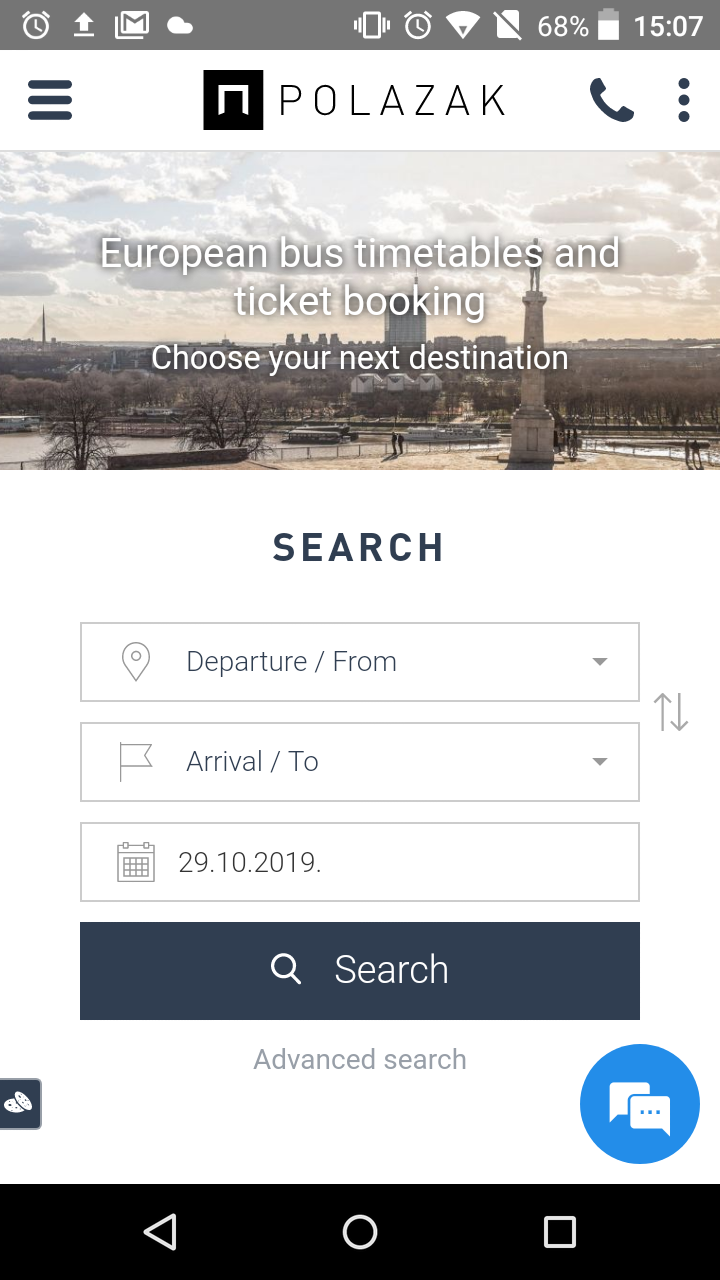Open the cookie settings icon

click(19, 1104)
